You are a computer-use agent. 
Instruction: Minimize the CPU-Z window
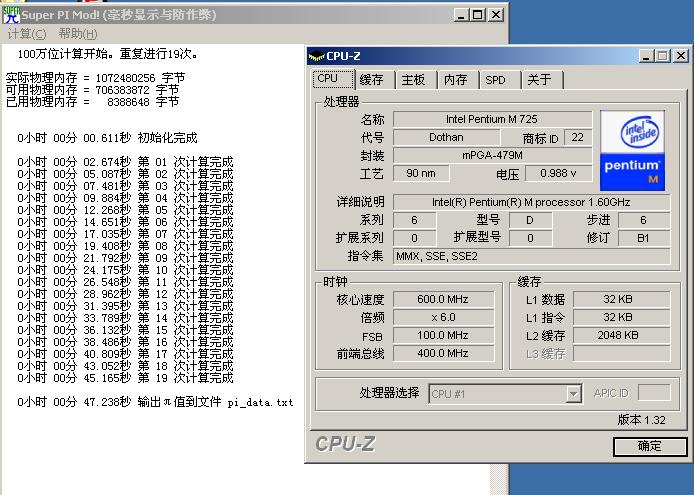click(x=649, y=57)
